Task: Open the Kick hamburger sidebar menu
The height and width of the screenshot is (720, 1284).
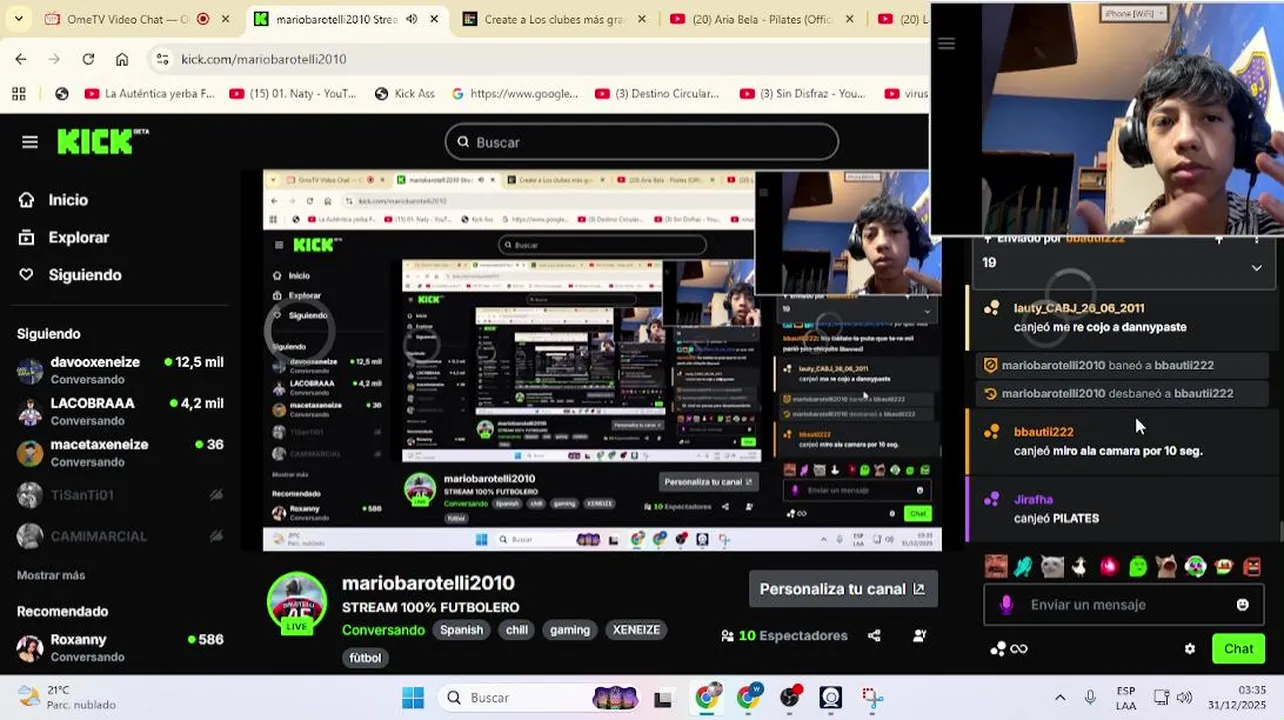Action: (x=30, y=142)
